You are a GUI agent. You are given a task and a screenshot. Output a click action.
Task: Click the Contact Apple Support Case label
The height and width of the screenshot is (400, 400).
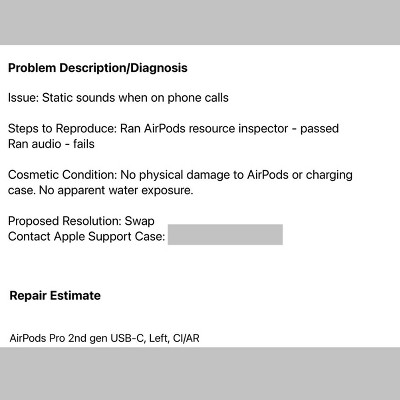pyautogui.click(x=86, y=237)
